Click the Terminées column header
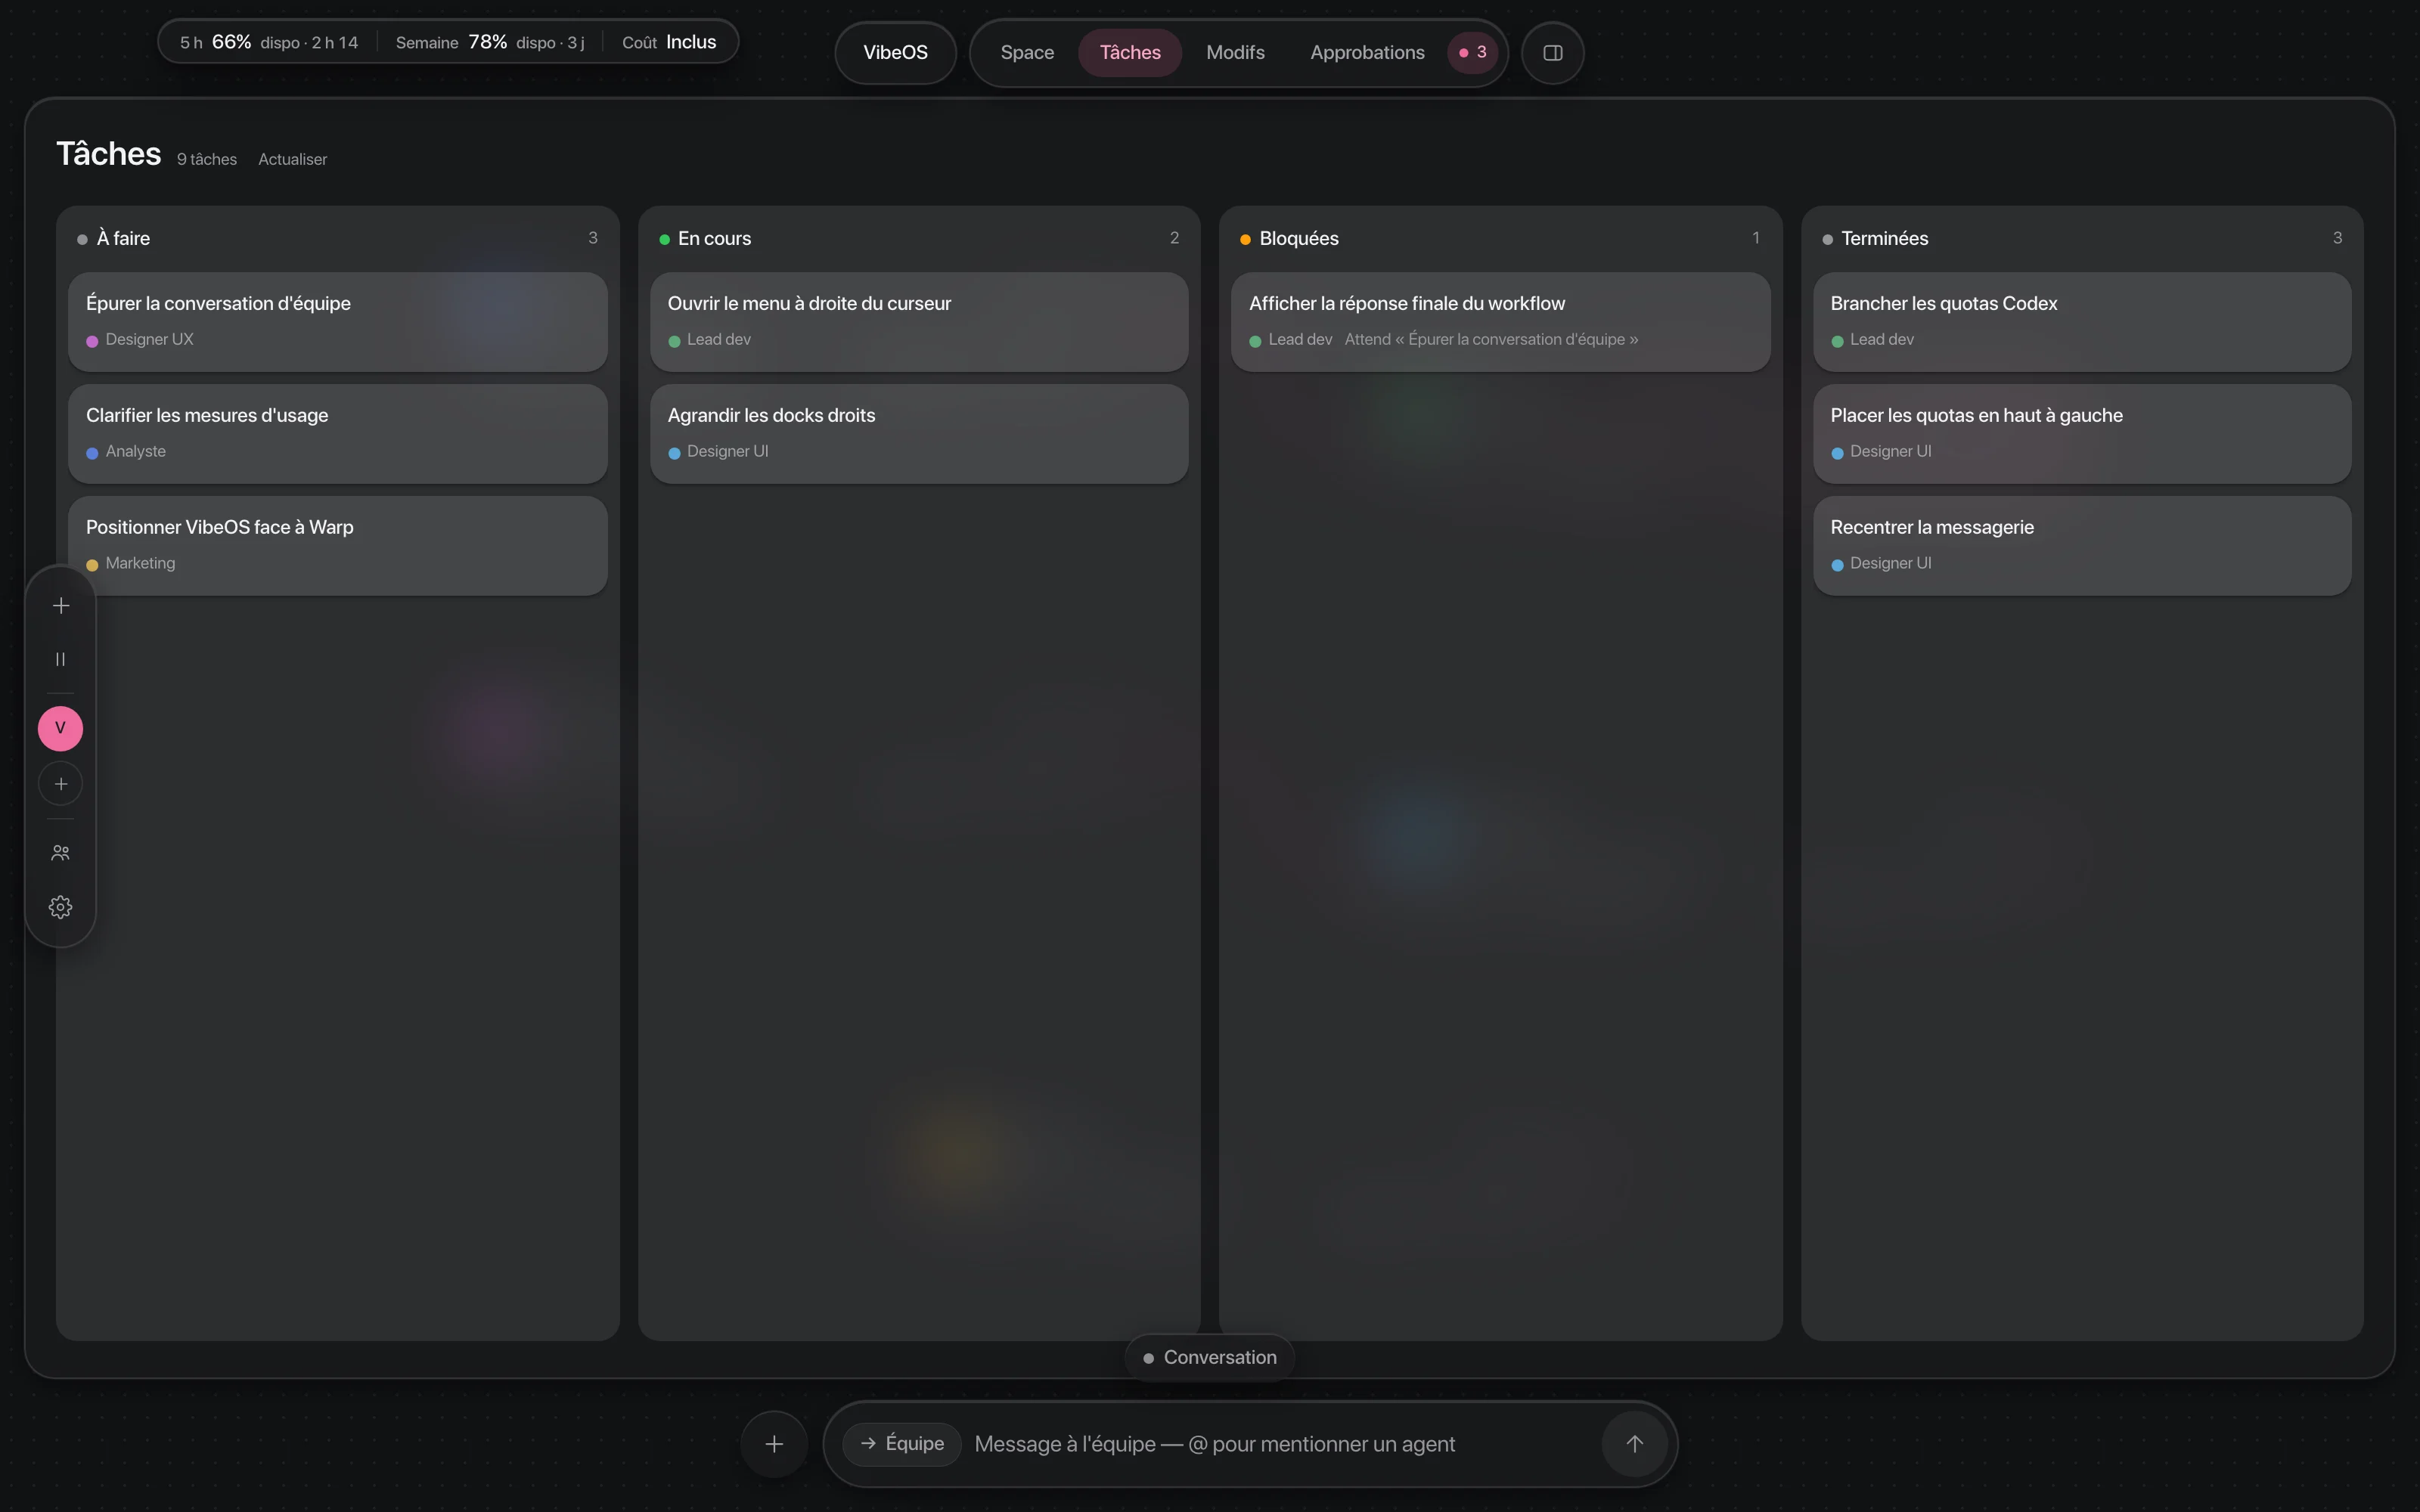The width and height of the screenshot is (2420, 1512). (2082, 238)
